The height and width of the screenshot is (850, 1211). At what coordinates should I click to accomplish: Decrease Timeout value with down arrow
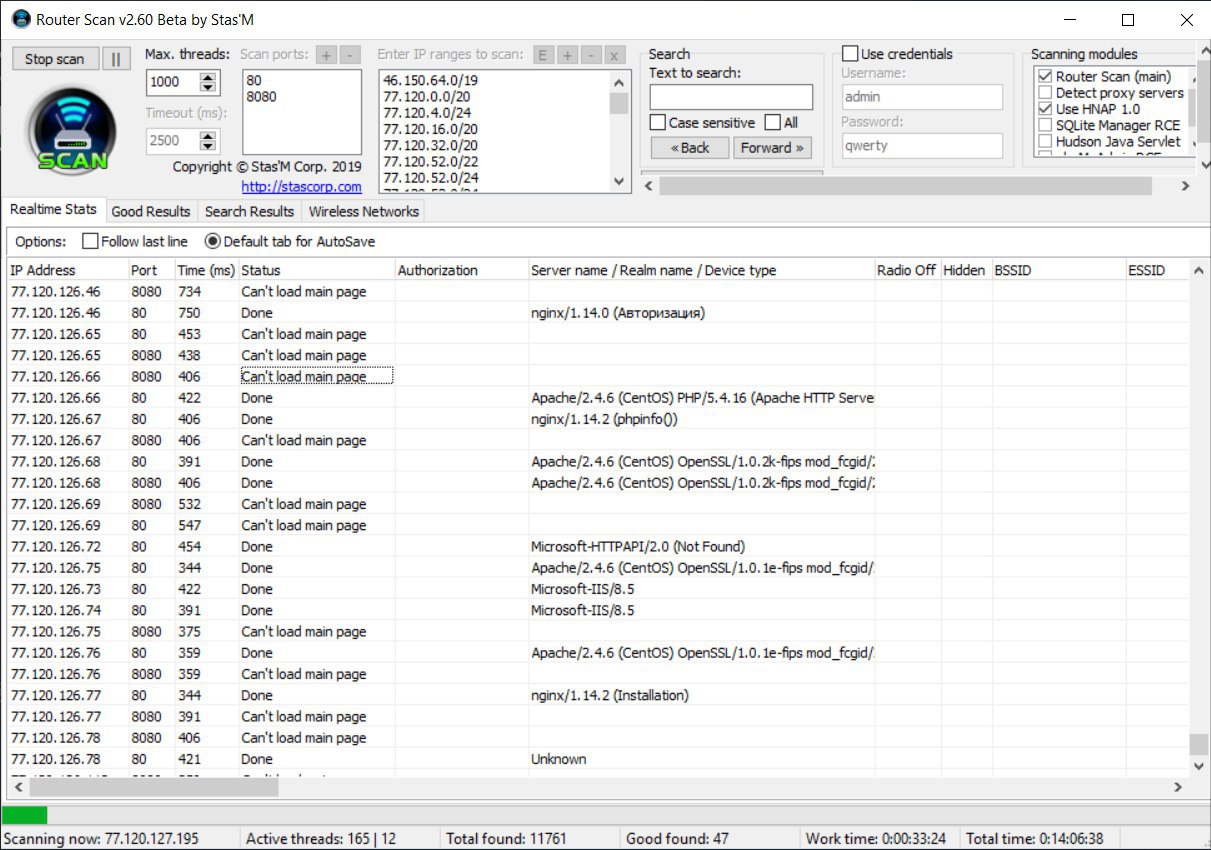click(x=208, y=146)
